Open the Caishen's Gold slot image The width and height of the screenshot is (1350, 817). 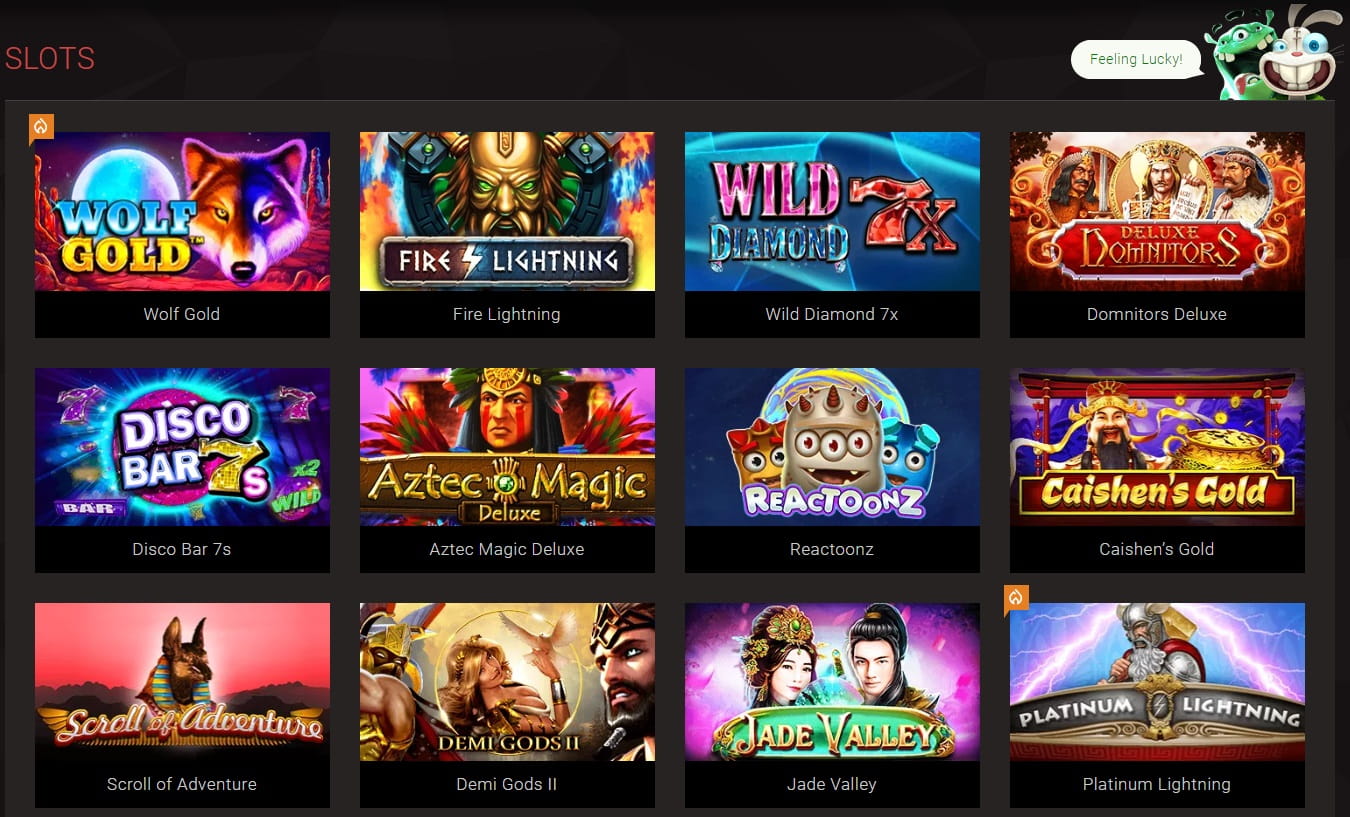click(1157, 447)
